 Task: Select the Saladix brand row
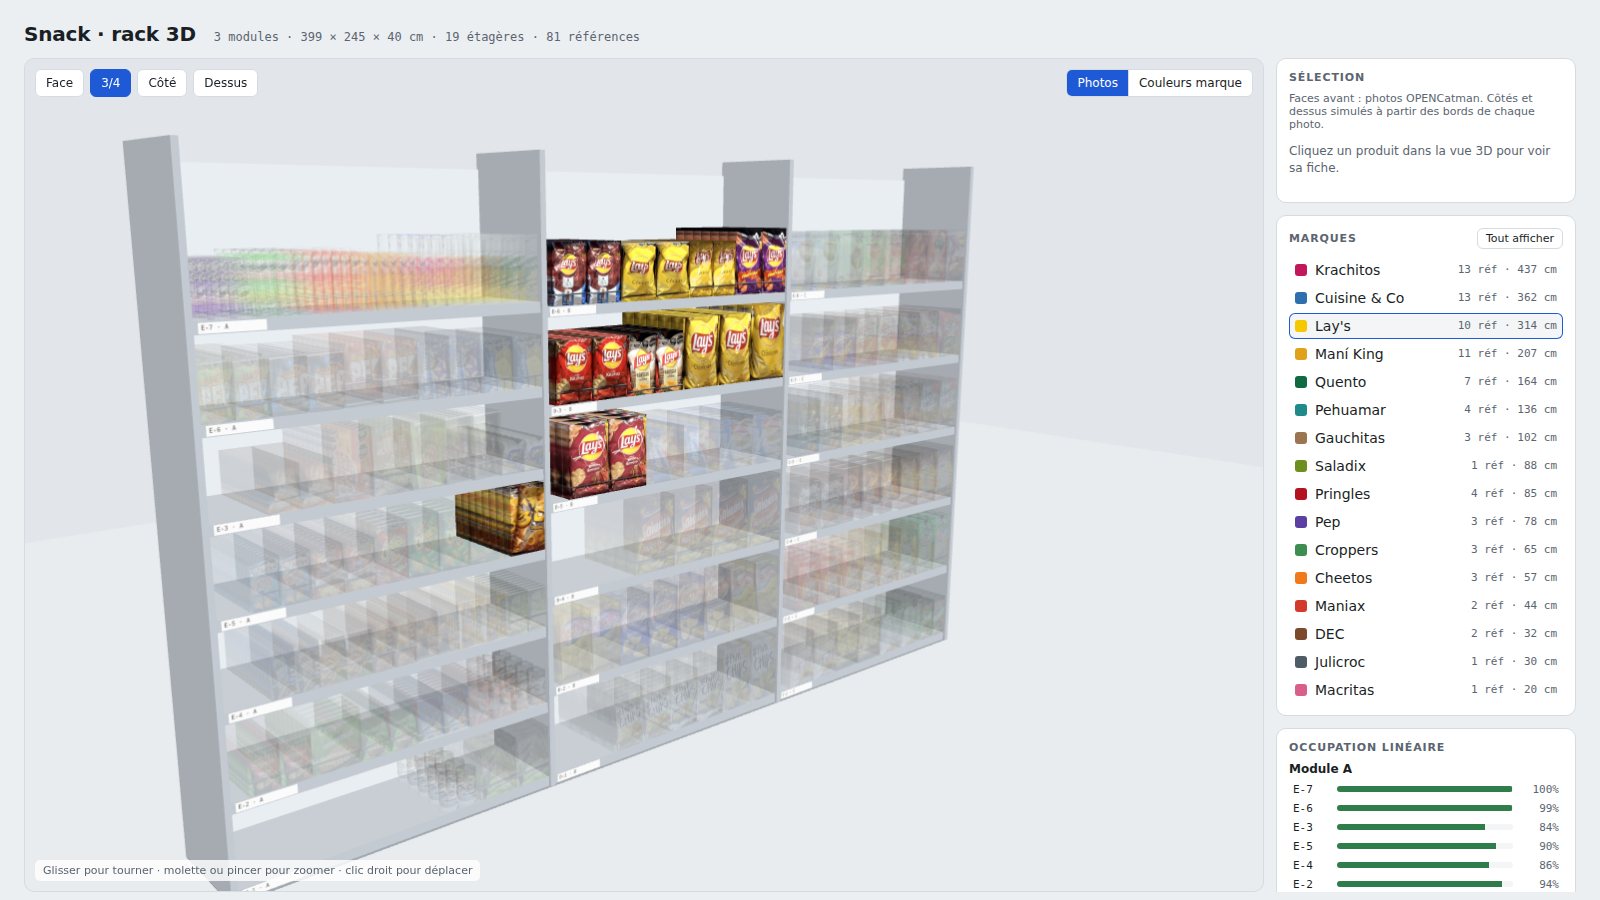click(x=1426, y=466)
